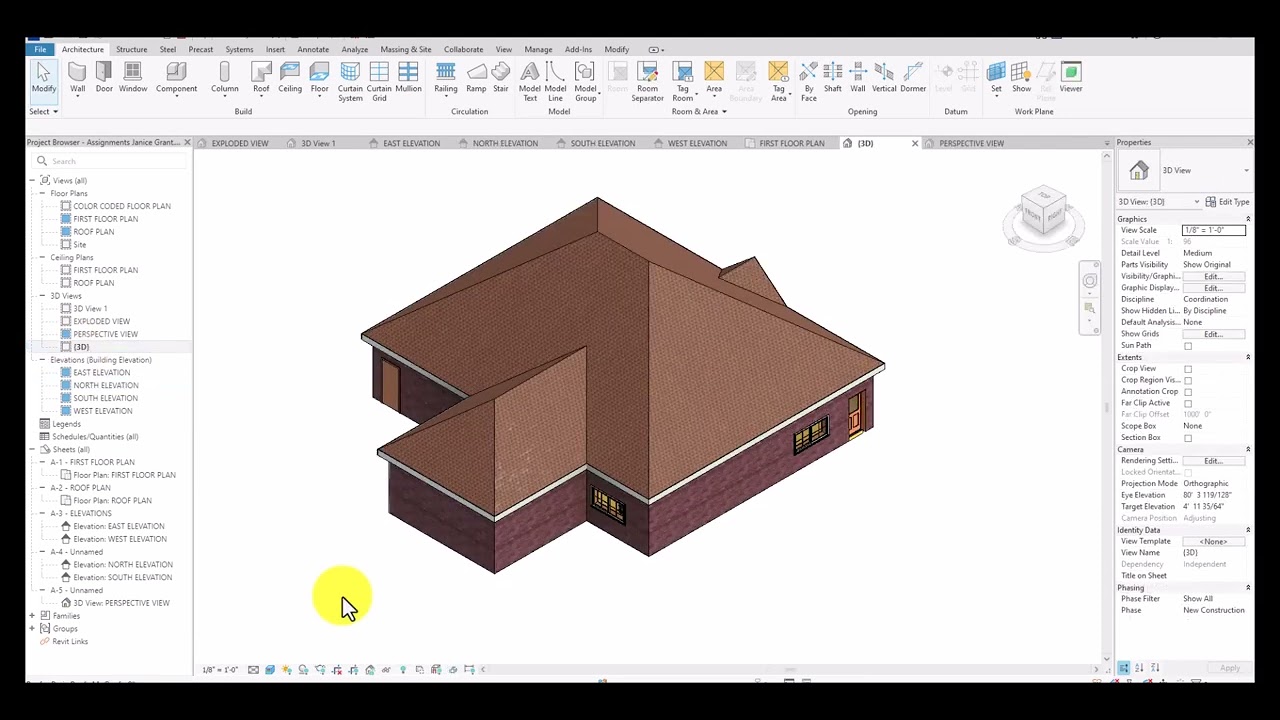Check the Annotation Crop box
Screen dimensions: 1280x720
[1188, 392]
